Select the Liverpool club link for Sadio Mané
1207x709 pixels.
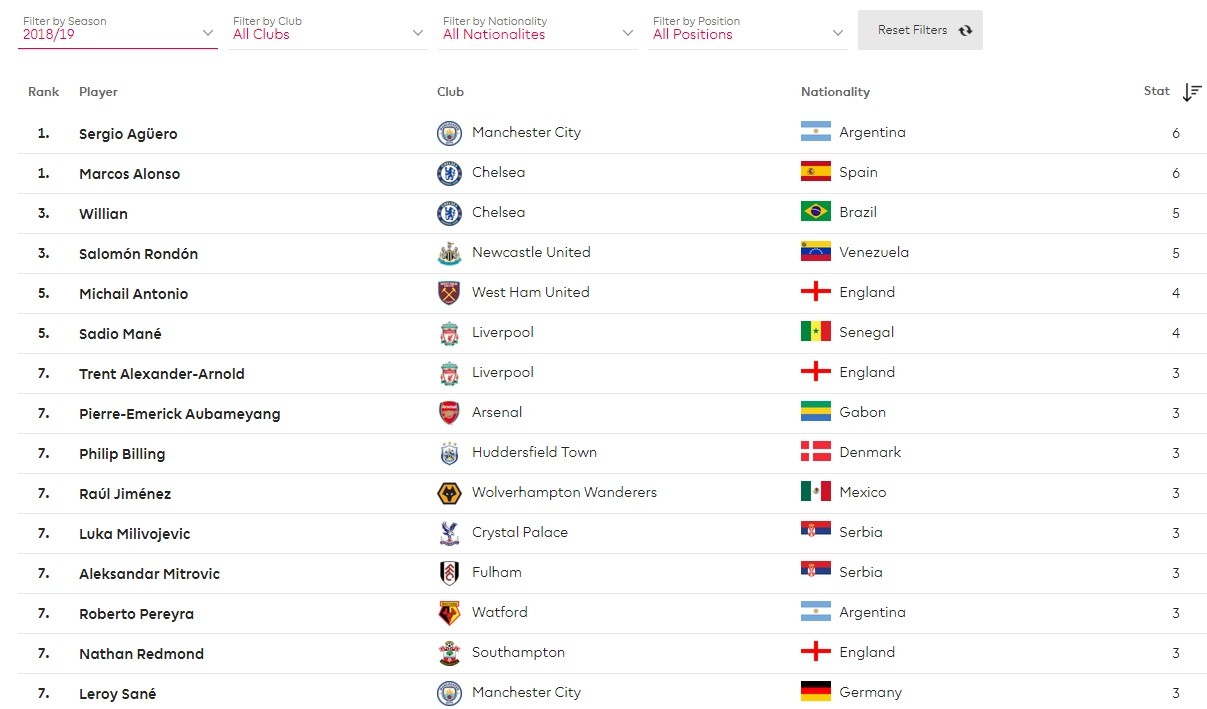click(x=502, y=332)
